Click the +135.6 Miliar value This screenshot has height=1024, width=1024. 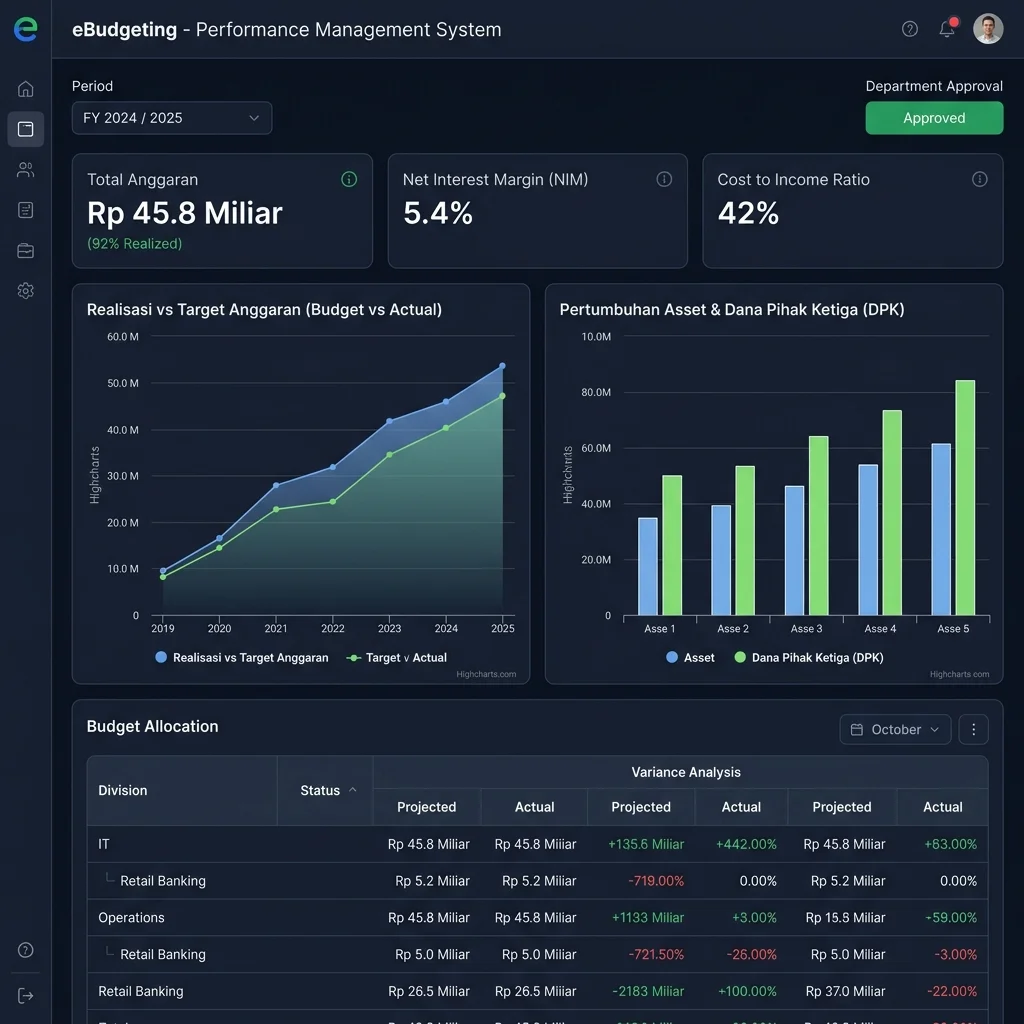coord(646,844)
